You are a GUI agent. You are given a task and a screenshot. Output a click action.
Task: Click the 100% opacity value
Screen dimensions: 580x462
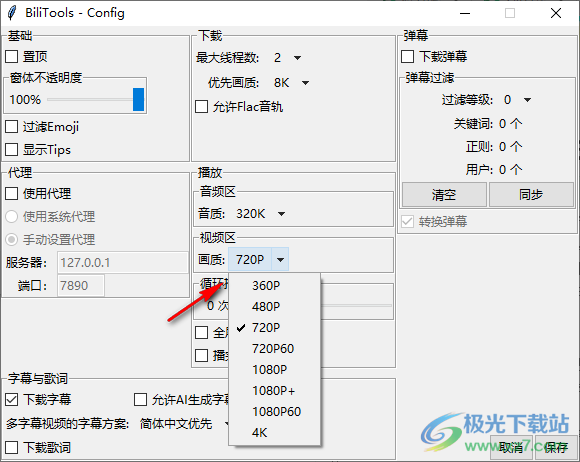pos(25,100)
